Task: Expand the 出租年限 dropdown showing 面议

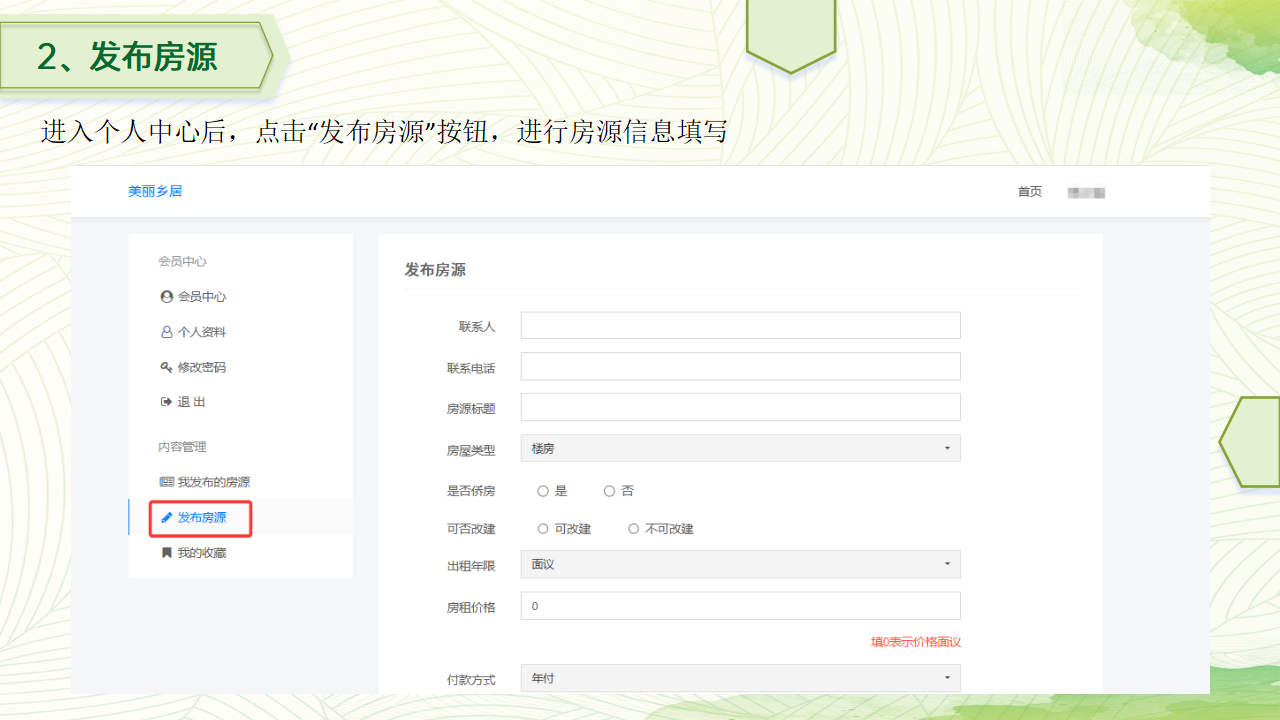Action: tap(740, 565)
